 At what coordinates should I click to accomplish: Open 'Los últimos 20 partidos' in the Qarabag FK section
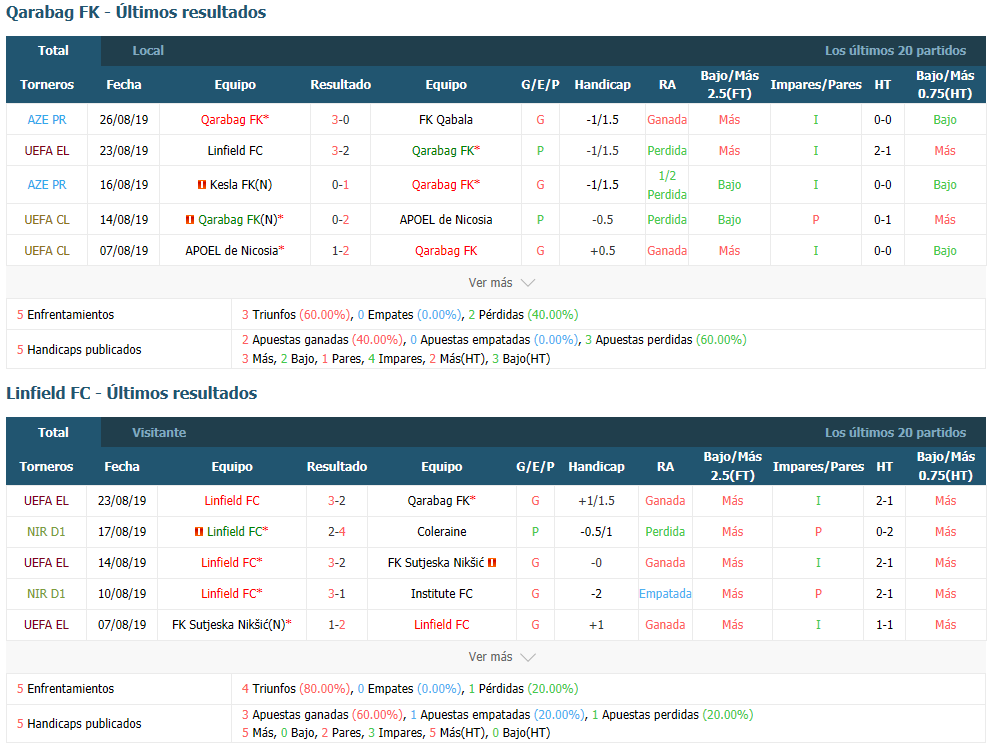895,51
